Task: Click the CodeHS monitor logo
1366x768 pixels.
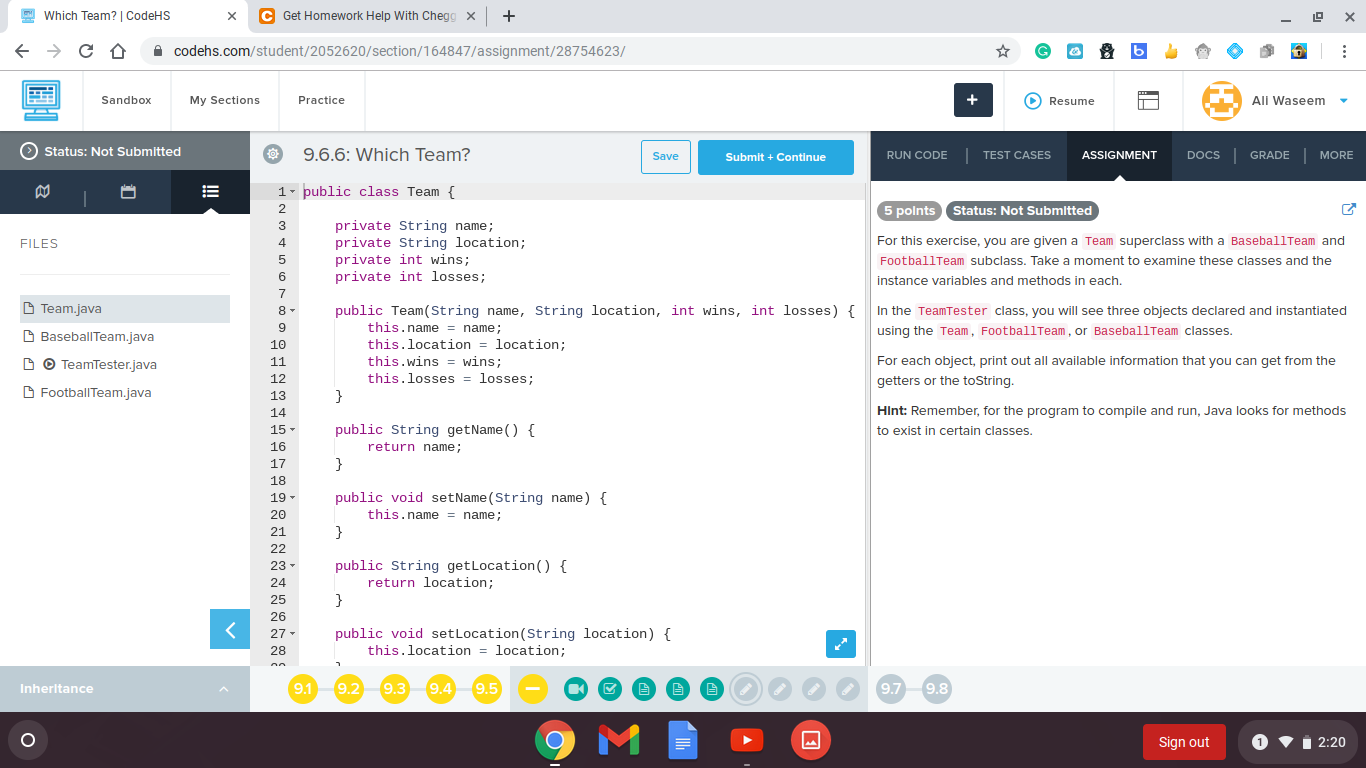Action: 40,100
